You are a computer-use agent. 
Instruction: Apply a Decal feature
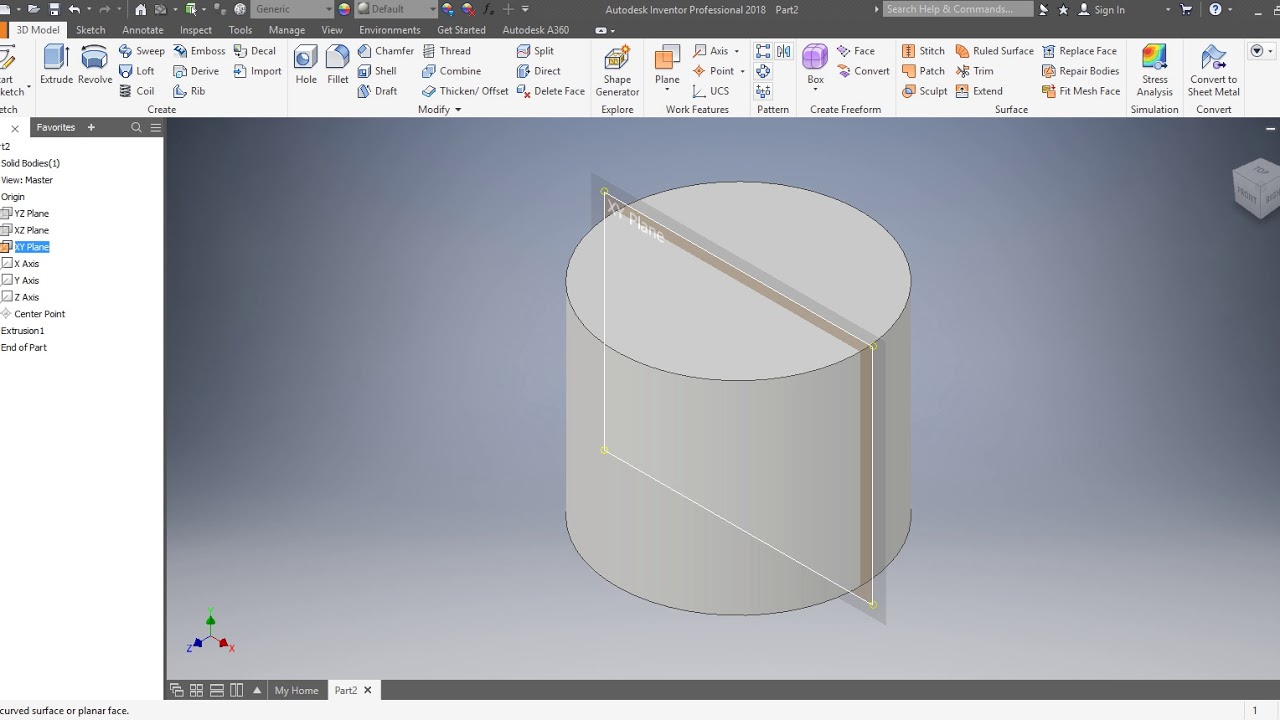(x=254, y=51)
